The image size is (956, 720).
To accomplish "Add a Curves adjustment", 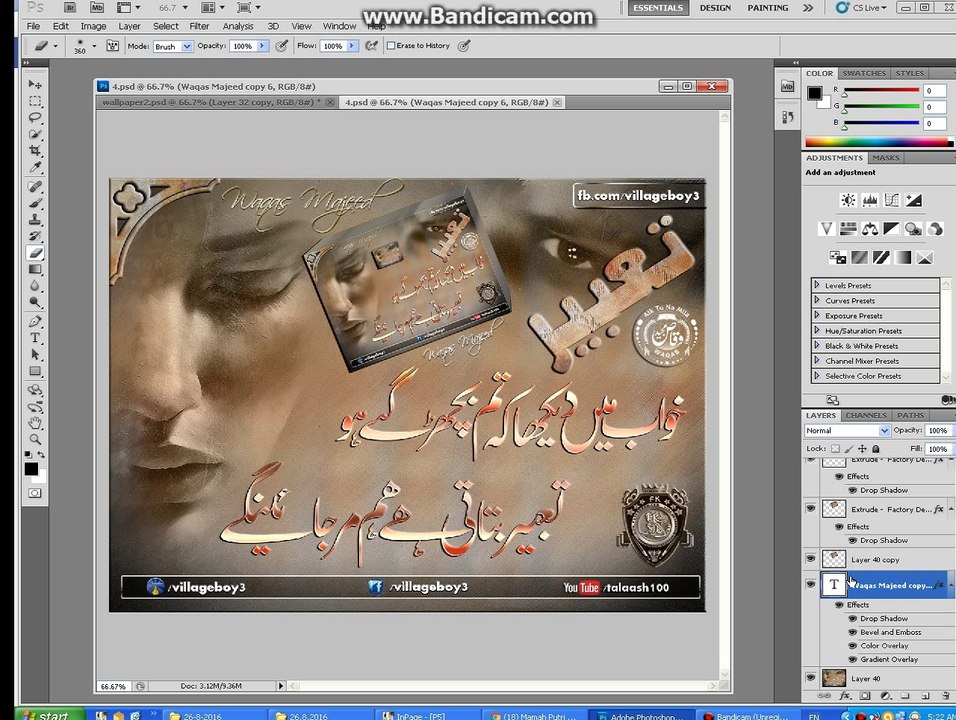I will [x=891, y=200].
